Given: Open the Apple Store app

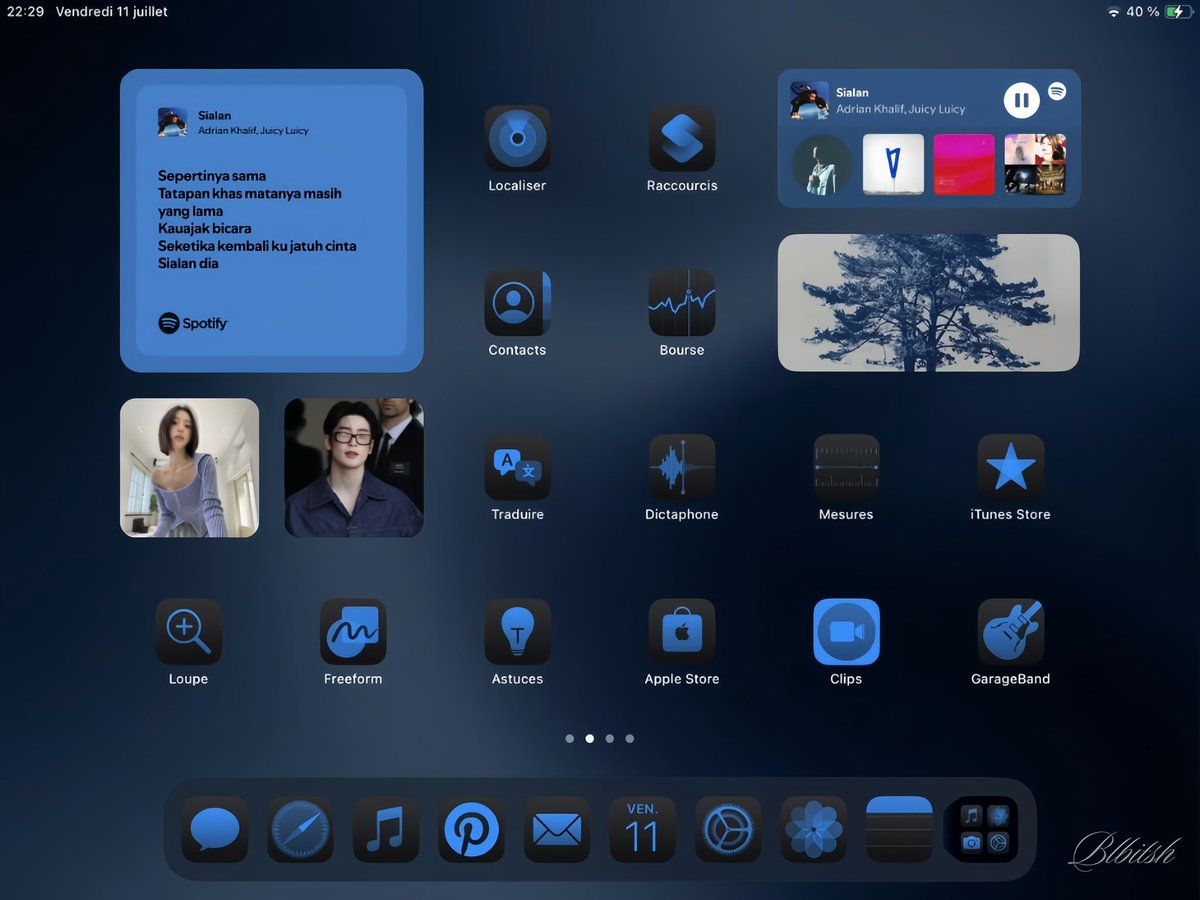Looking at the screenshot, I should tap(682, 632).
